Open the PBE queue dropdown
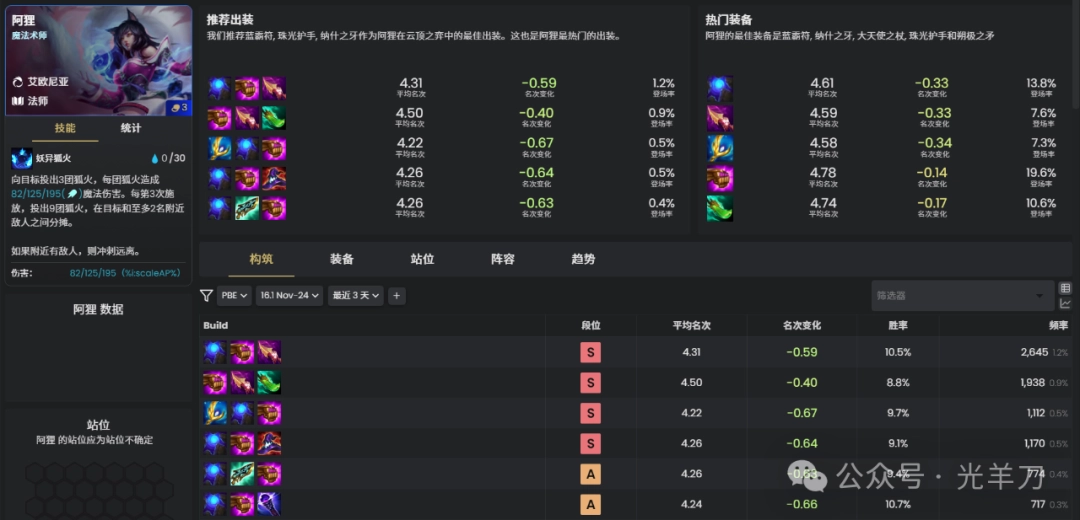Screen dimensions: 1080x520 (235, 296)
